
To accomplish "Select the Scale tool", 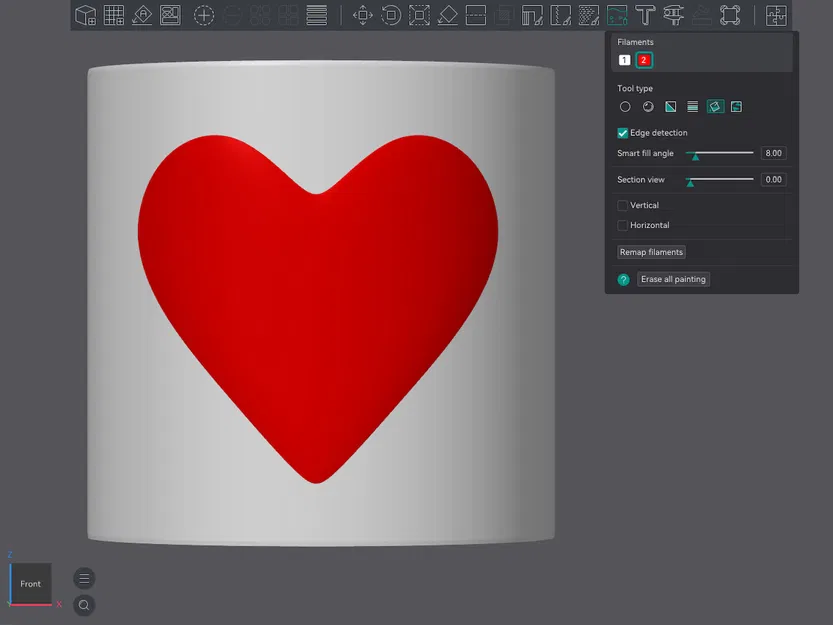I will pyautogui.click(x=420, y=15).
